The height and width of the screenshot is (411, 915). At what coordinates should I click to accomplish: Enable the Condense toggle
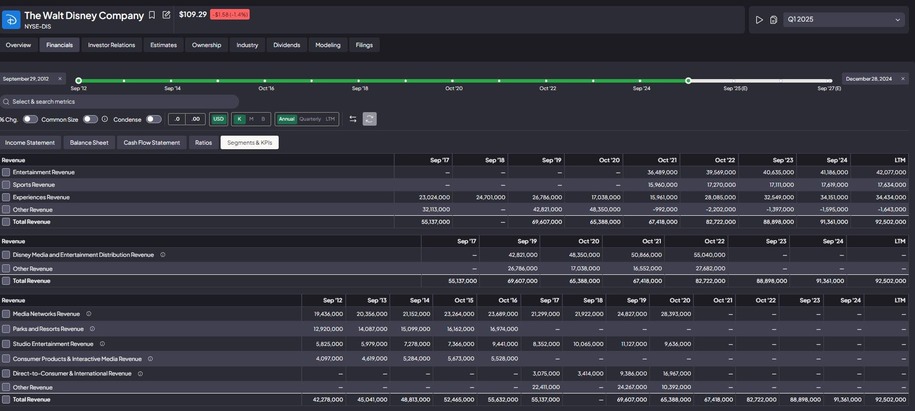(153, 119)
